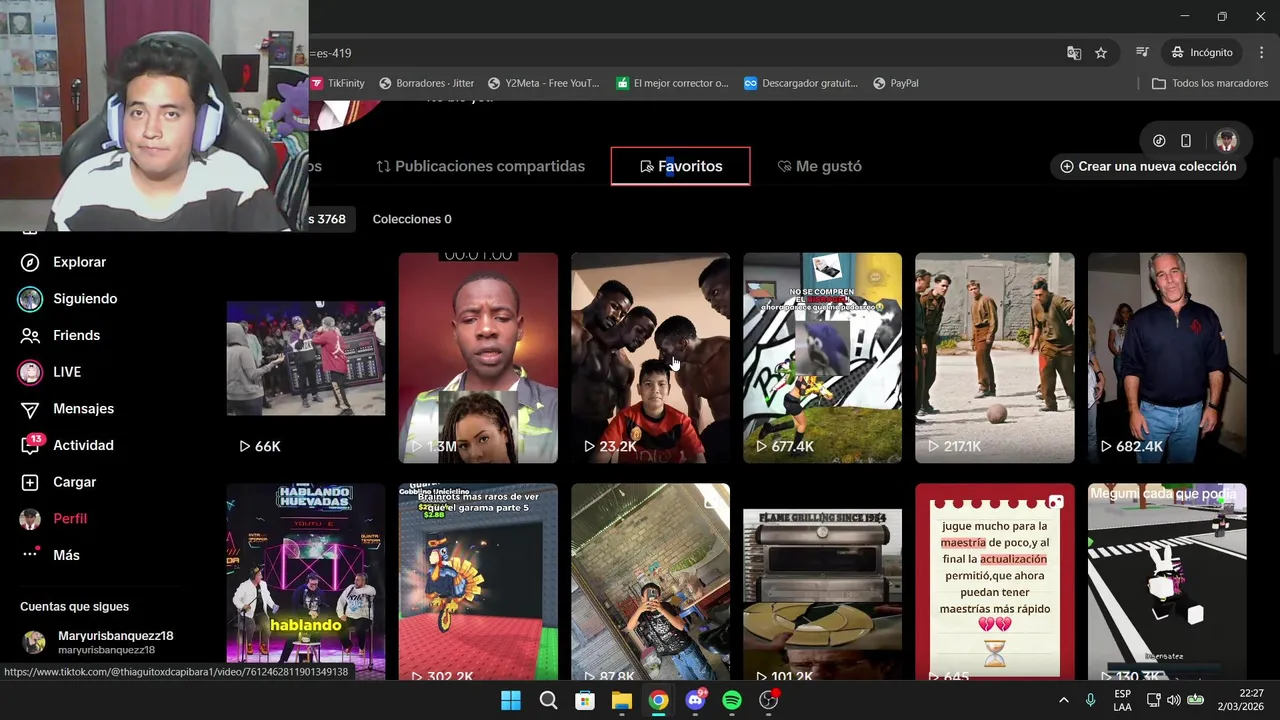
Task: Go to Siguiendo in the sidebar
Action: pos(70,299)
